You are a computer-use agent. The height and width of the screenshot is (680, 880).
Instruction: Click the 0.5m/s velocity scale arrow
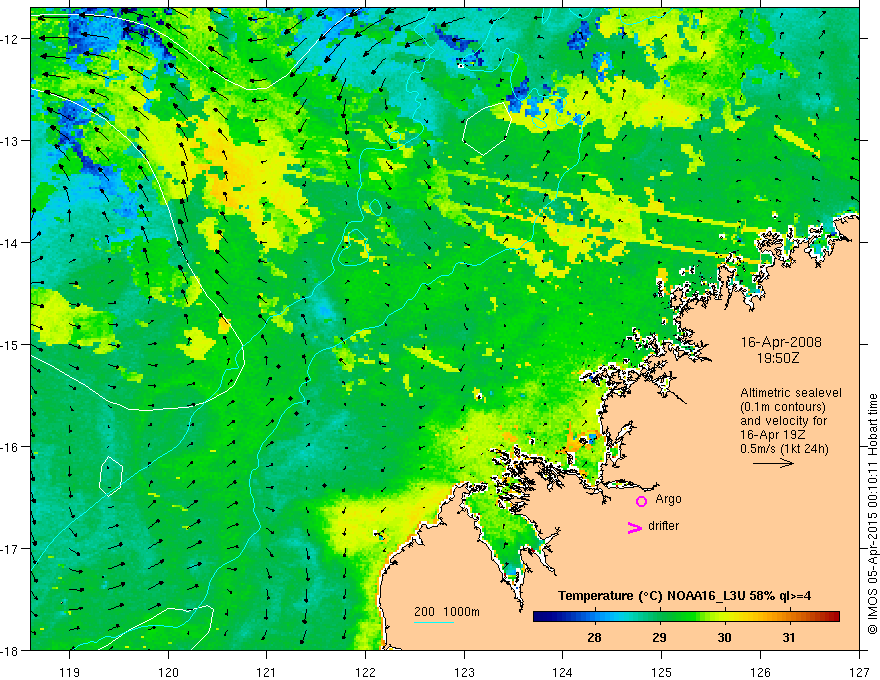coord(773,463)
